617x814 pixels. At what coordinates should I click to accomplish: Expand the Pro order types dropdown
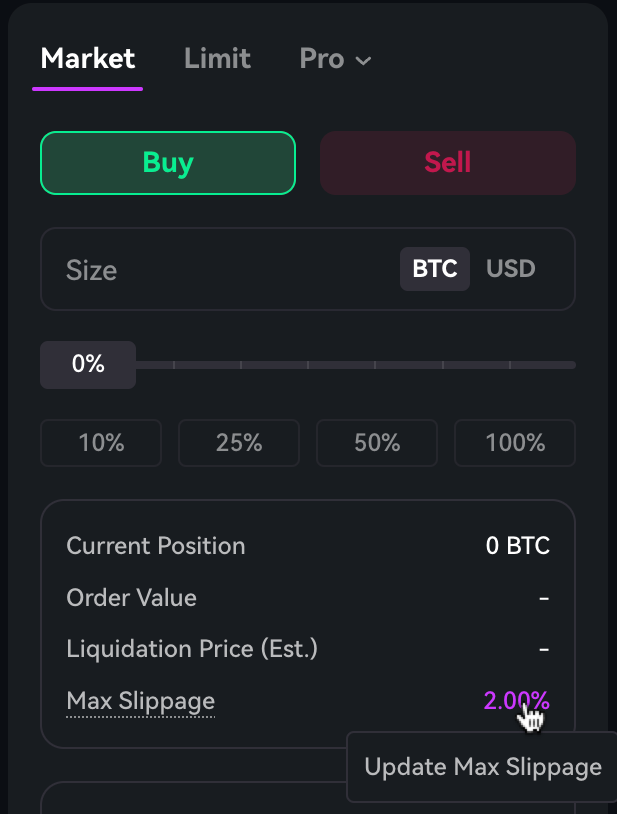coord(335,59)
